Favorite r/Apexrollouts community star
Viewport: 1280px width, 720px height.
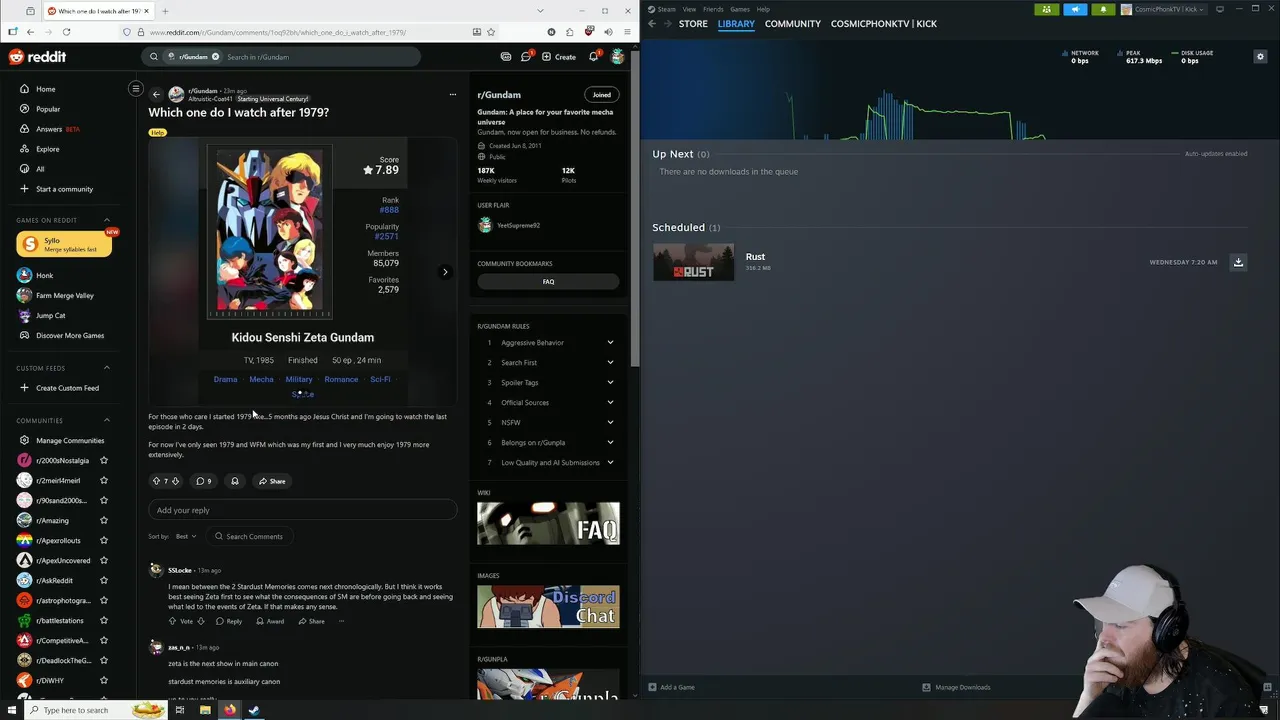click(103, 540)
